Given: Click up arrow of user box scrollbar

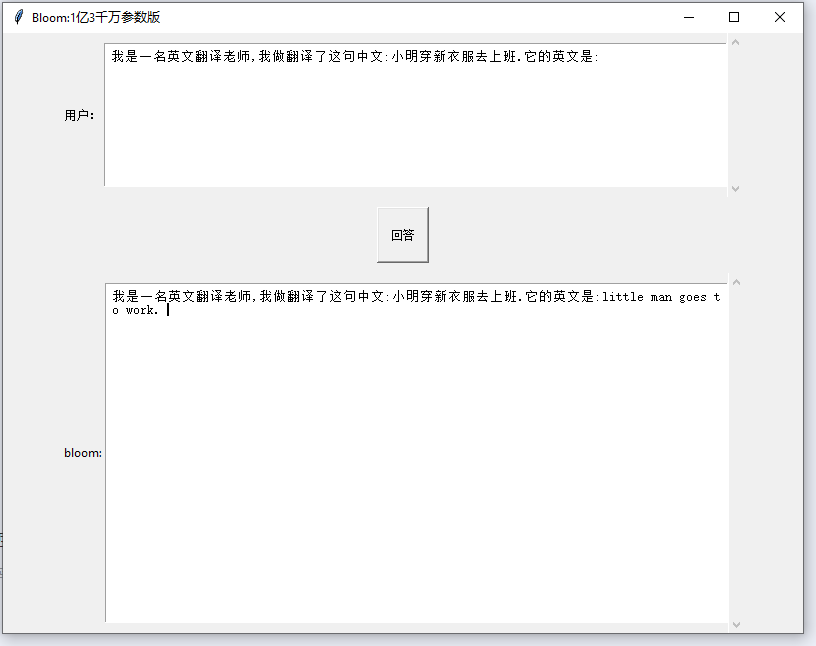Looking at the screenshot, I should 735,42.
